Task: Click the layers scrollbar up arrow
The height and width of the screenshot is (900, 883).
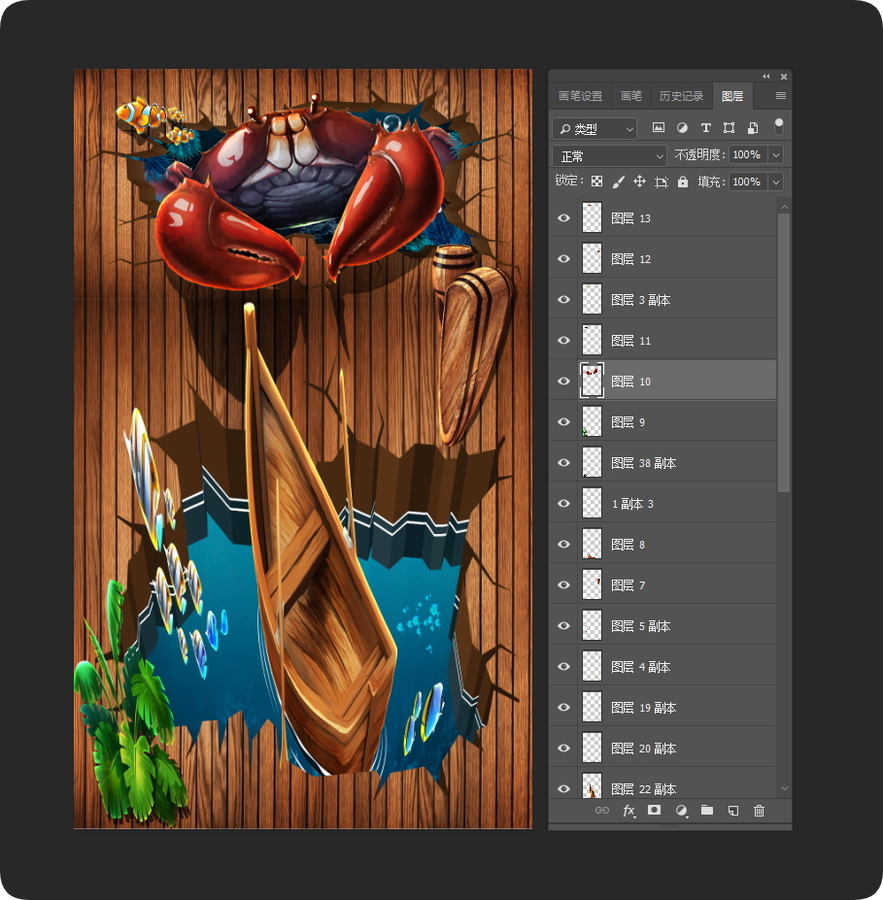Action: click(x=784, y=207)
